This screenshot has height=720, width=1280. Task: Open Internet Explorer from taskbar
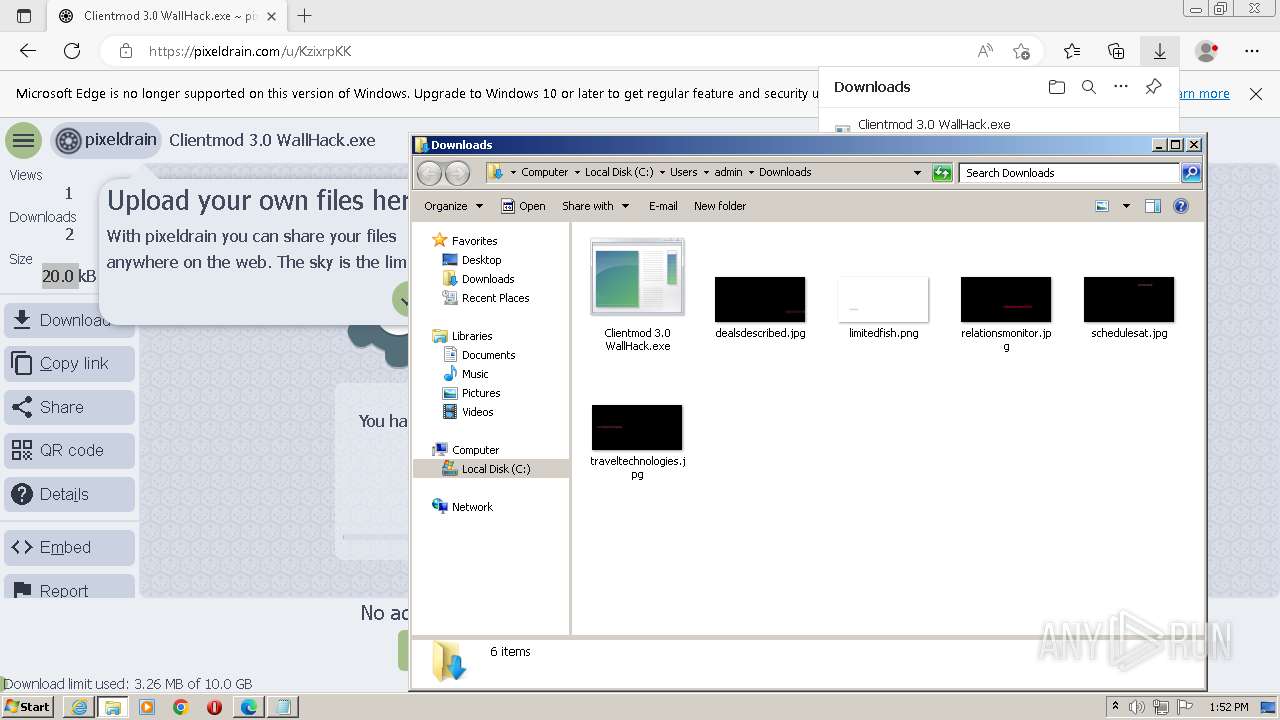click(x=79, y=707)
